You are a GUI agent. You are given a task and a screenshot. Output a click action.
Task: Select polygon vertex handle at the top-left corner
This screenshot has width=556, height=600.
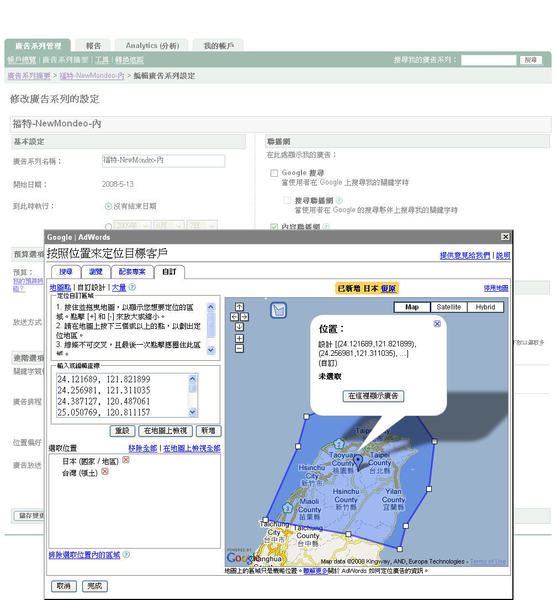(306, 416)
